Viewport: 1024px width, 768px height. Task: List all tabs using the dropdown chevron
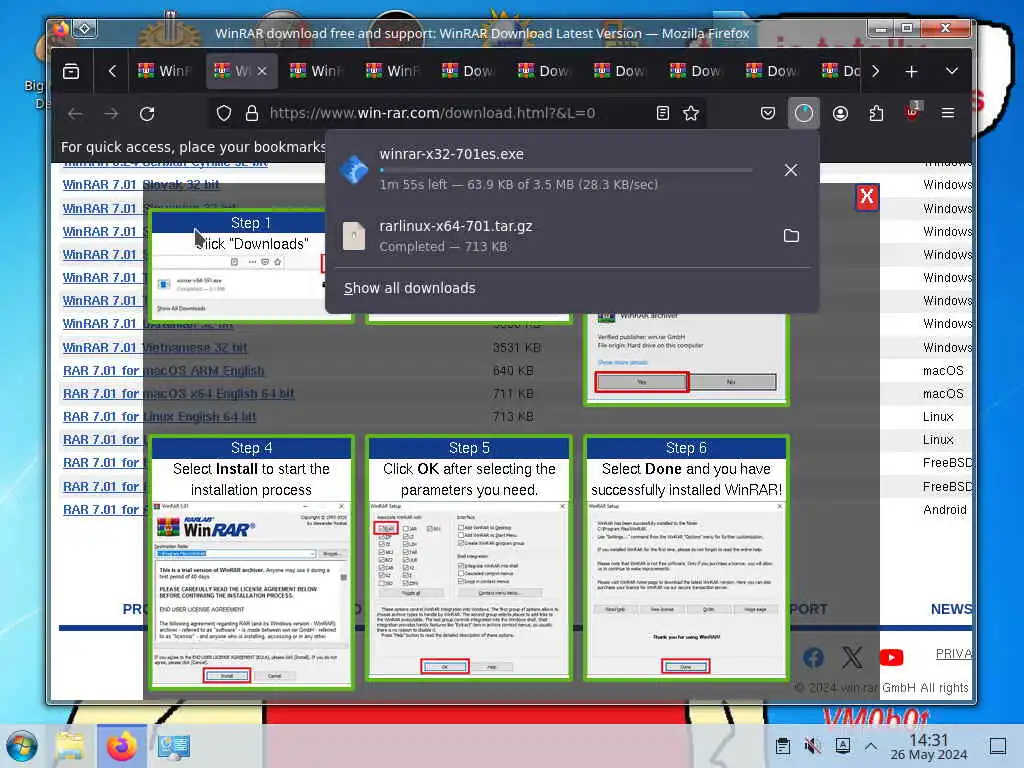952,71
